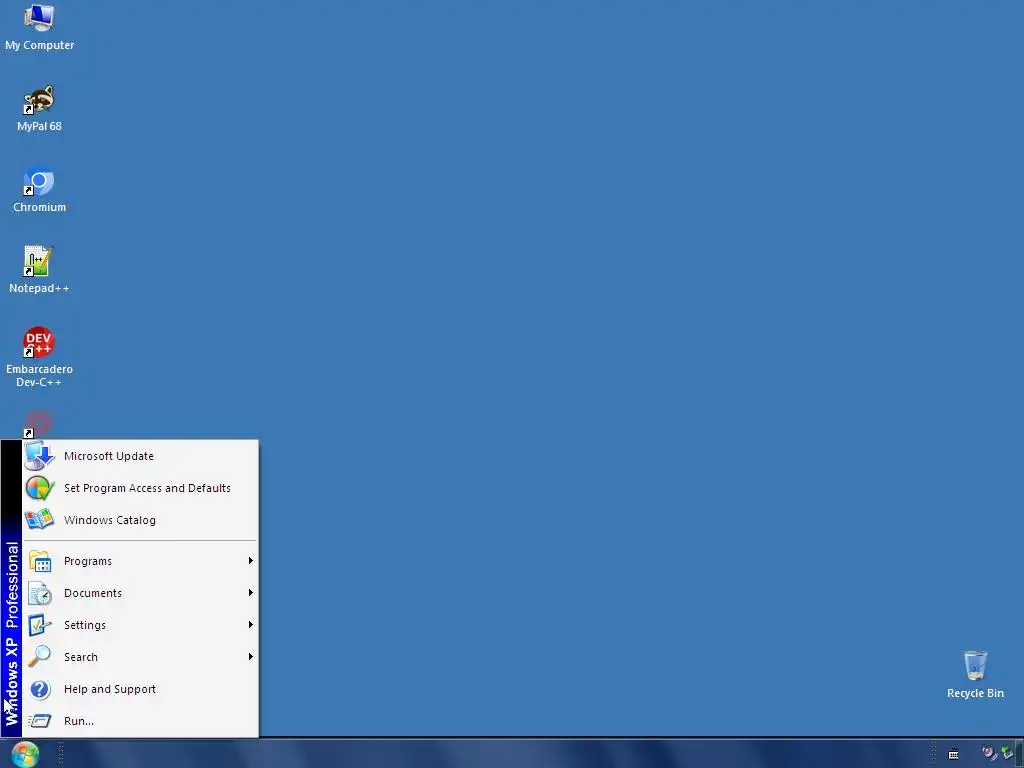1024x768 pixels.
Task: Select the Notepad++ desktop shortcut
Action: pyautogui.click(x=39, y=270)
